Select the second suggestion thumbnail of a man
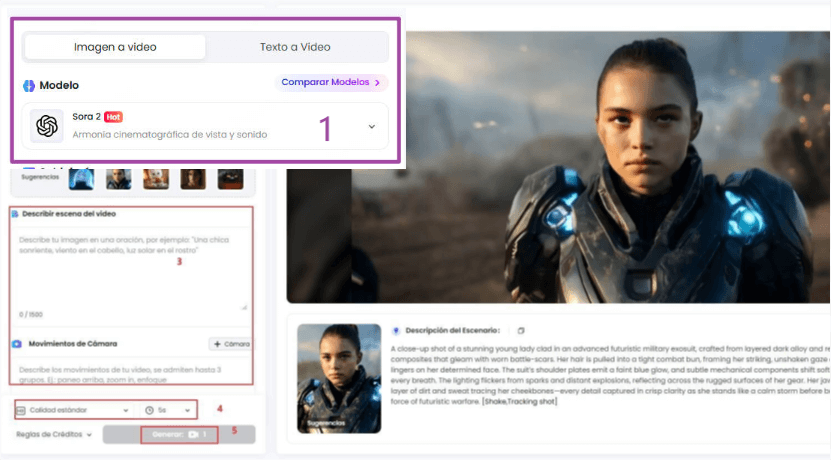The width and height of the screenshot is (831, 460). coord(119,179)
